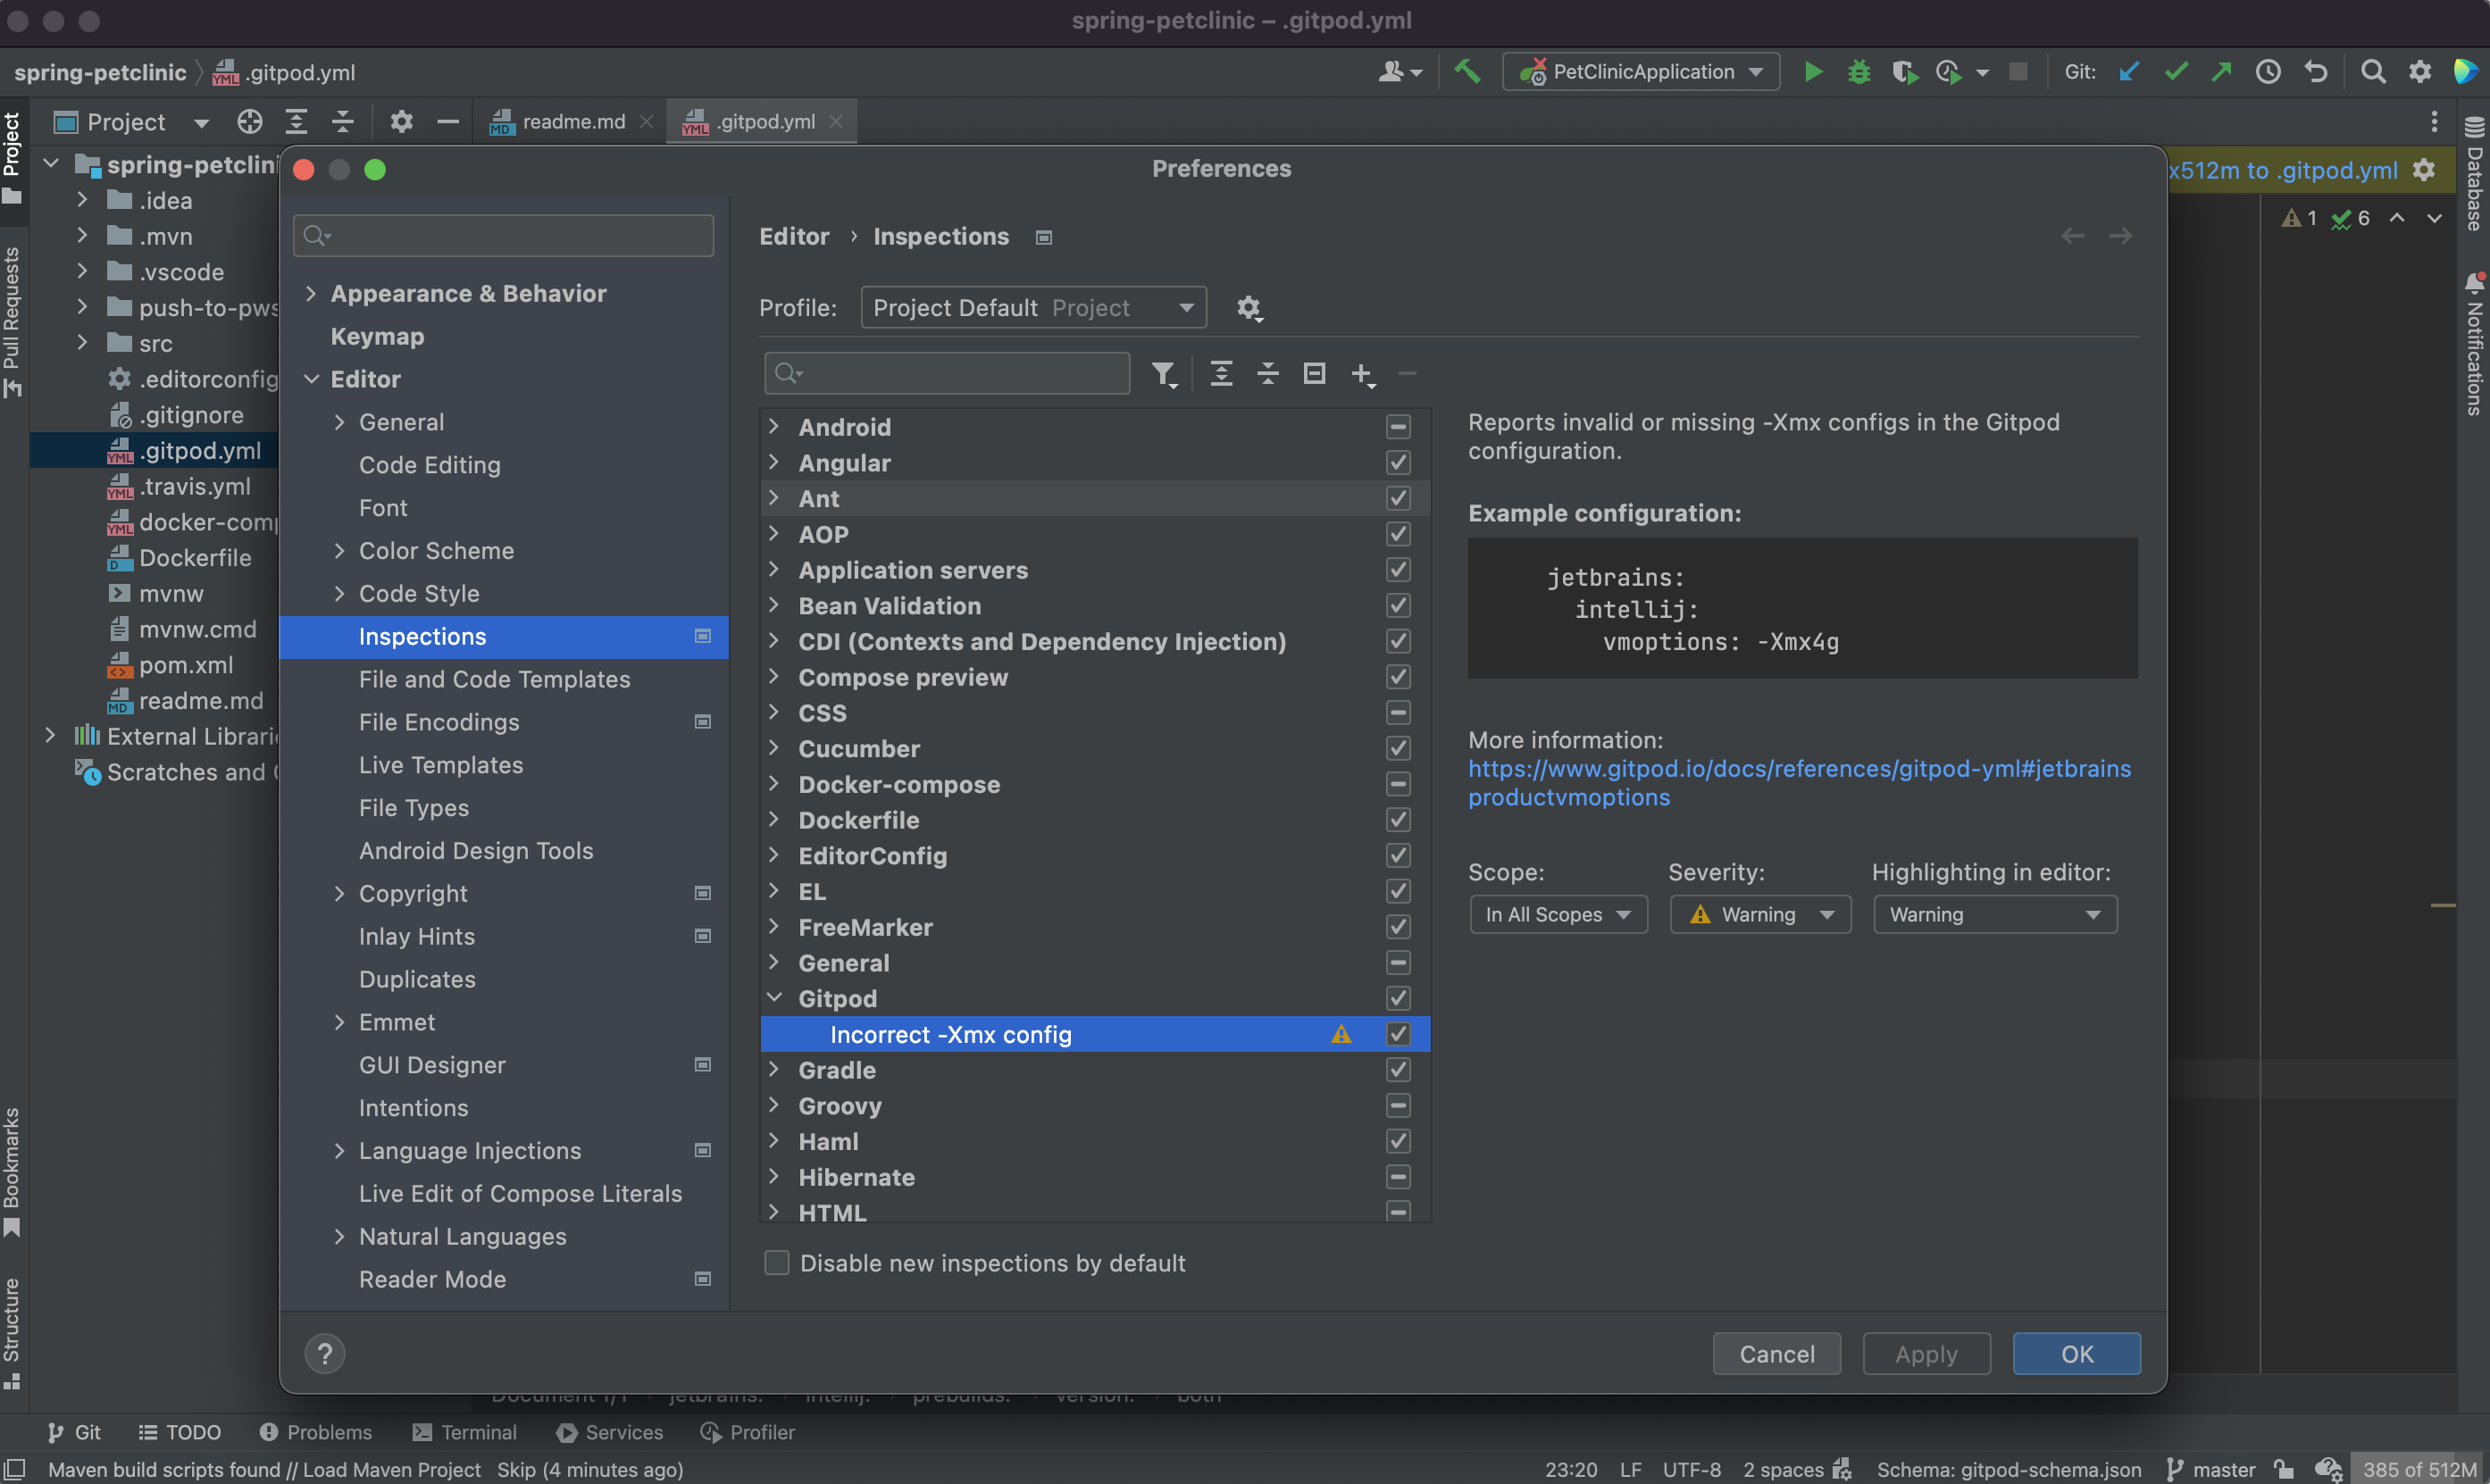Open Search Everywhere magnifier icon

pos(2372,72)
